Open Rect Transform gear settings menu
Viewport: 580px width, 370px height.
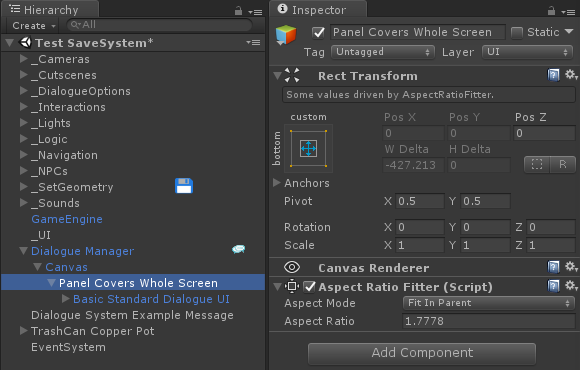pyautogui.click(x=571, y=75)
